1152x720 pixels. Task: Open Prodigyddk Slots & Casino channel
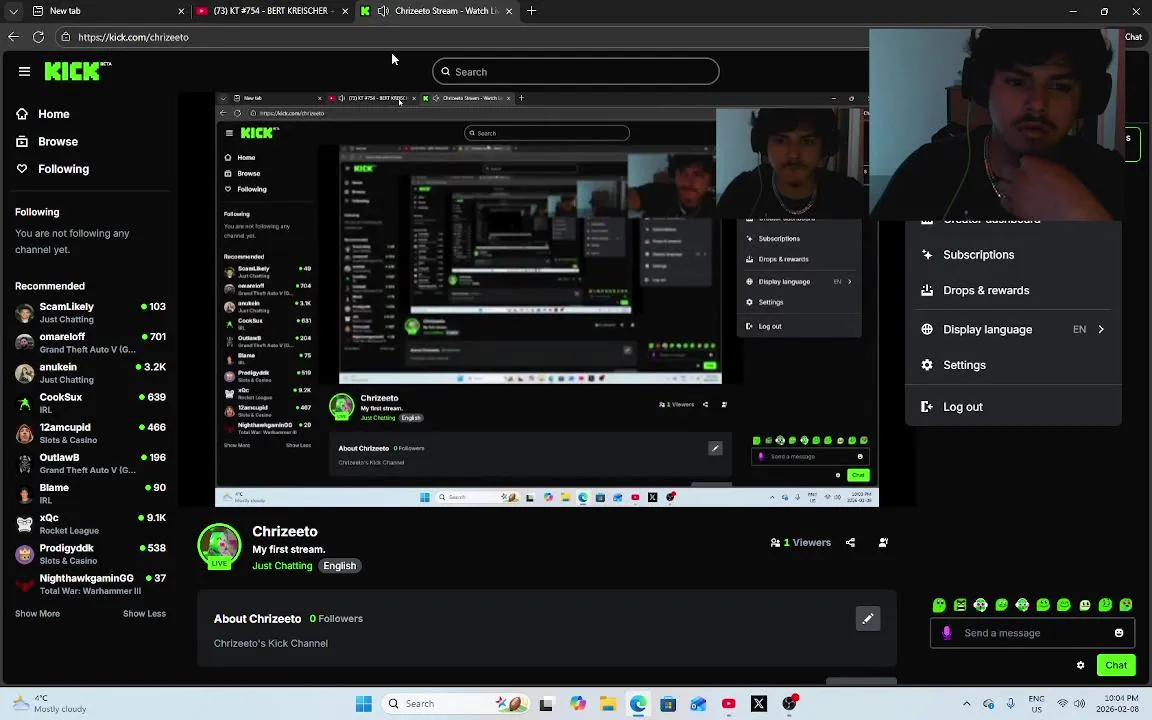[x=90, y=553]
